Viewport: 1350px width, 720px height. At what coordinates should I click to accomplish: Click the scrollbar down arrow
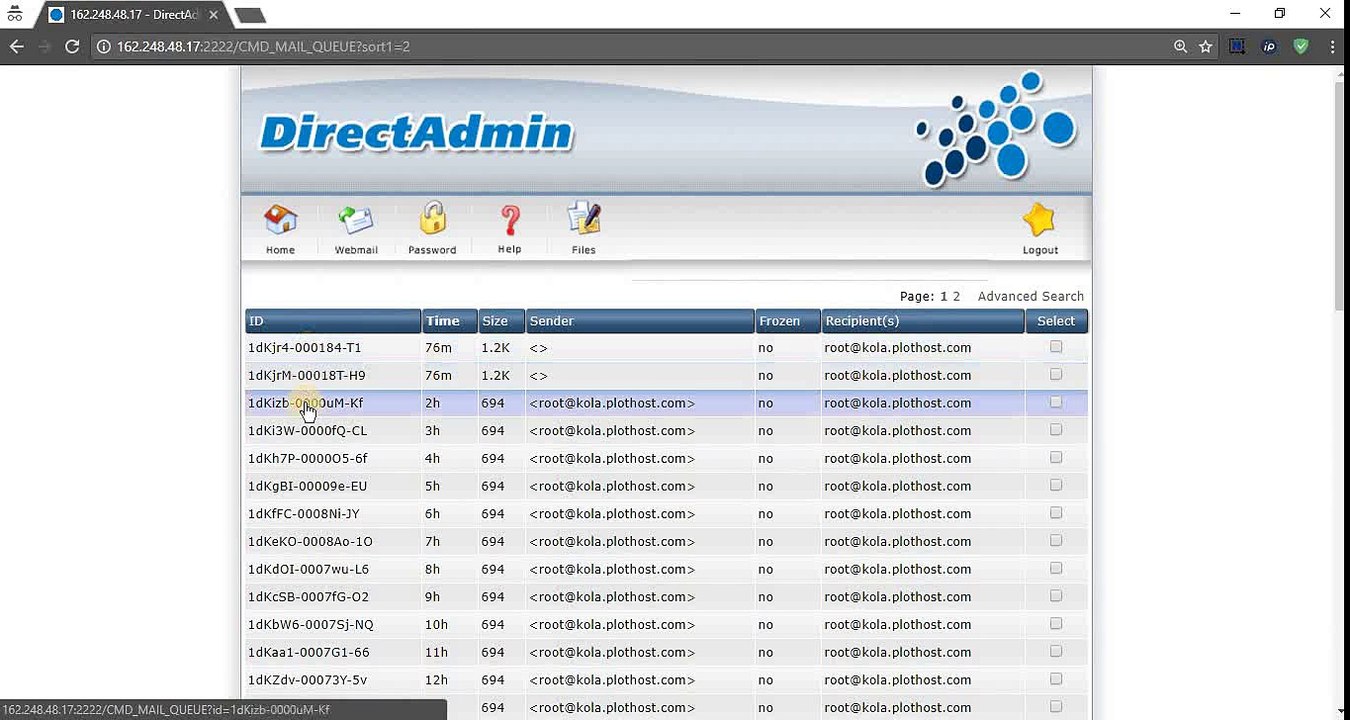(x=1341, y=711)
